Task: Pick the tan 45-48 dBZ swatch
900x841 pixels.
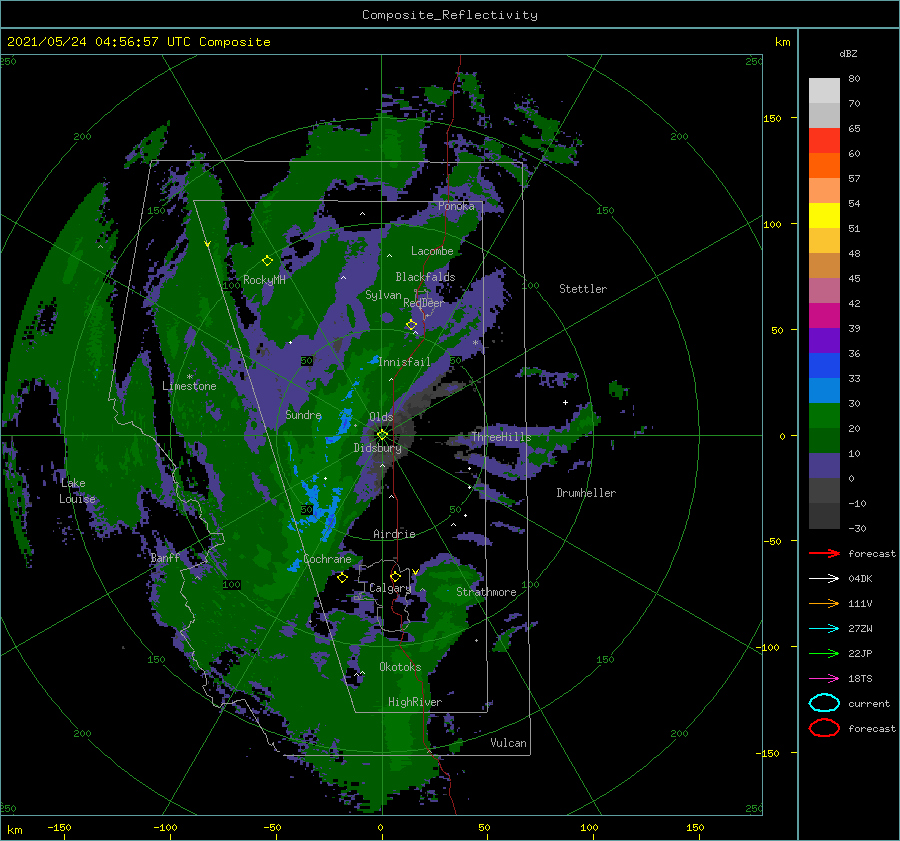Action: (x=824, y=266)
